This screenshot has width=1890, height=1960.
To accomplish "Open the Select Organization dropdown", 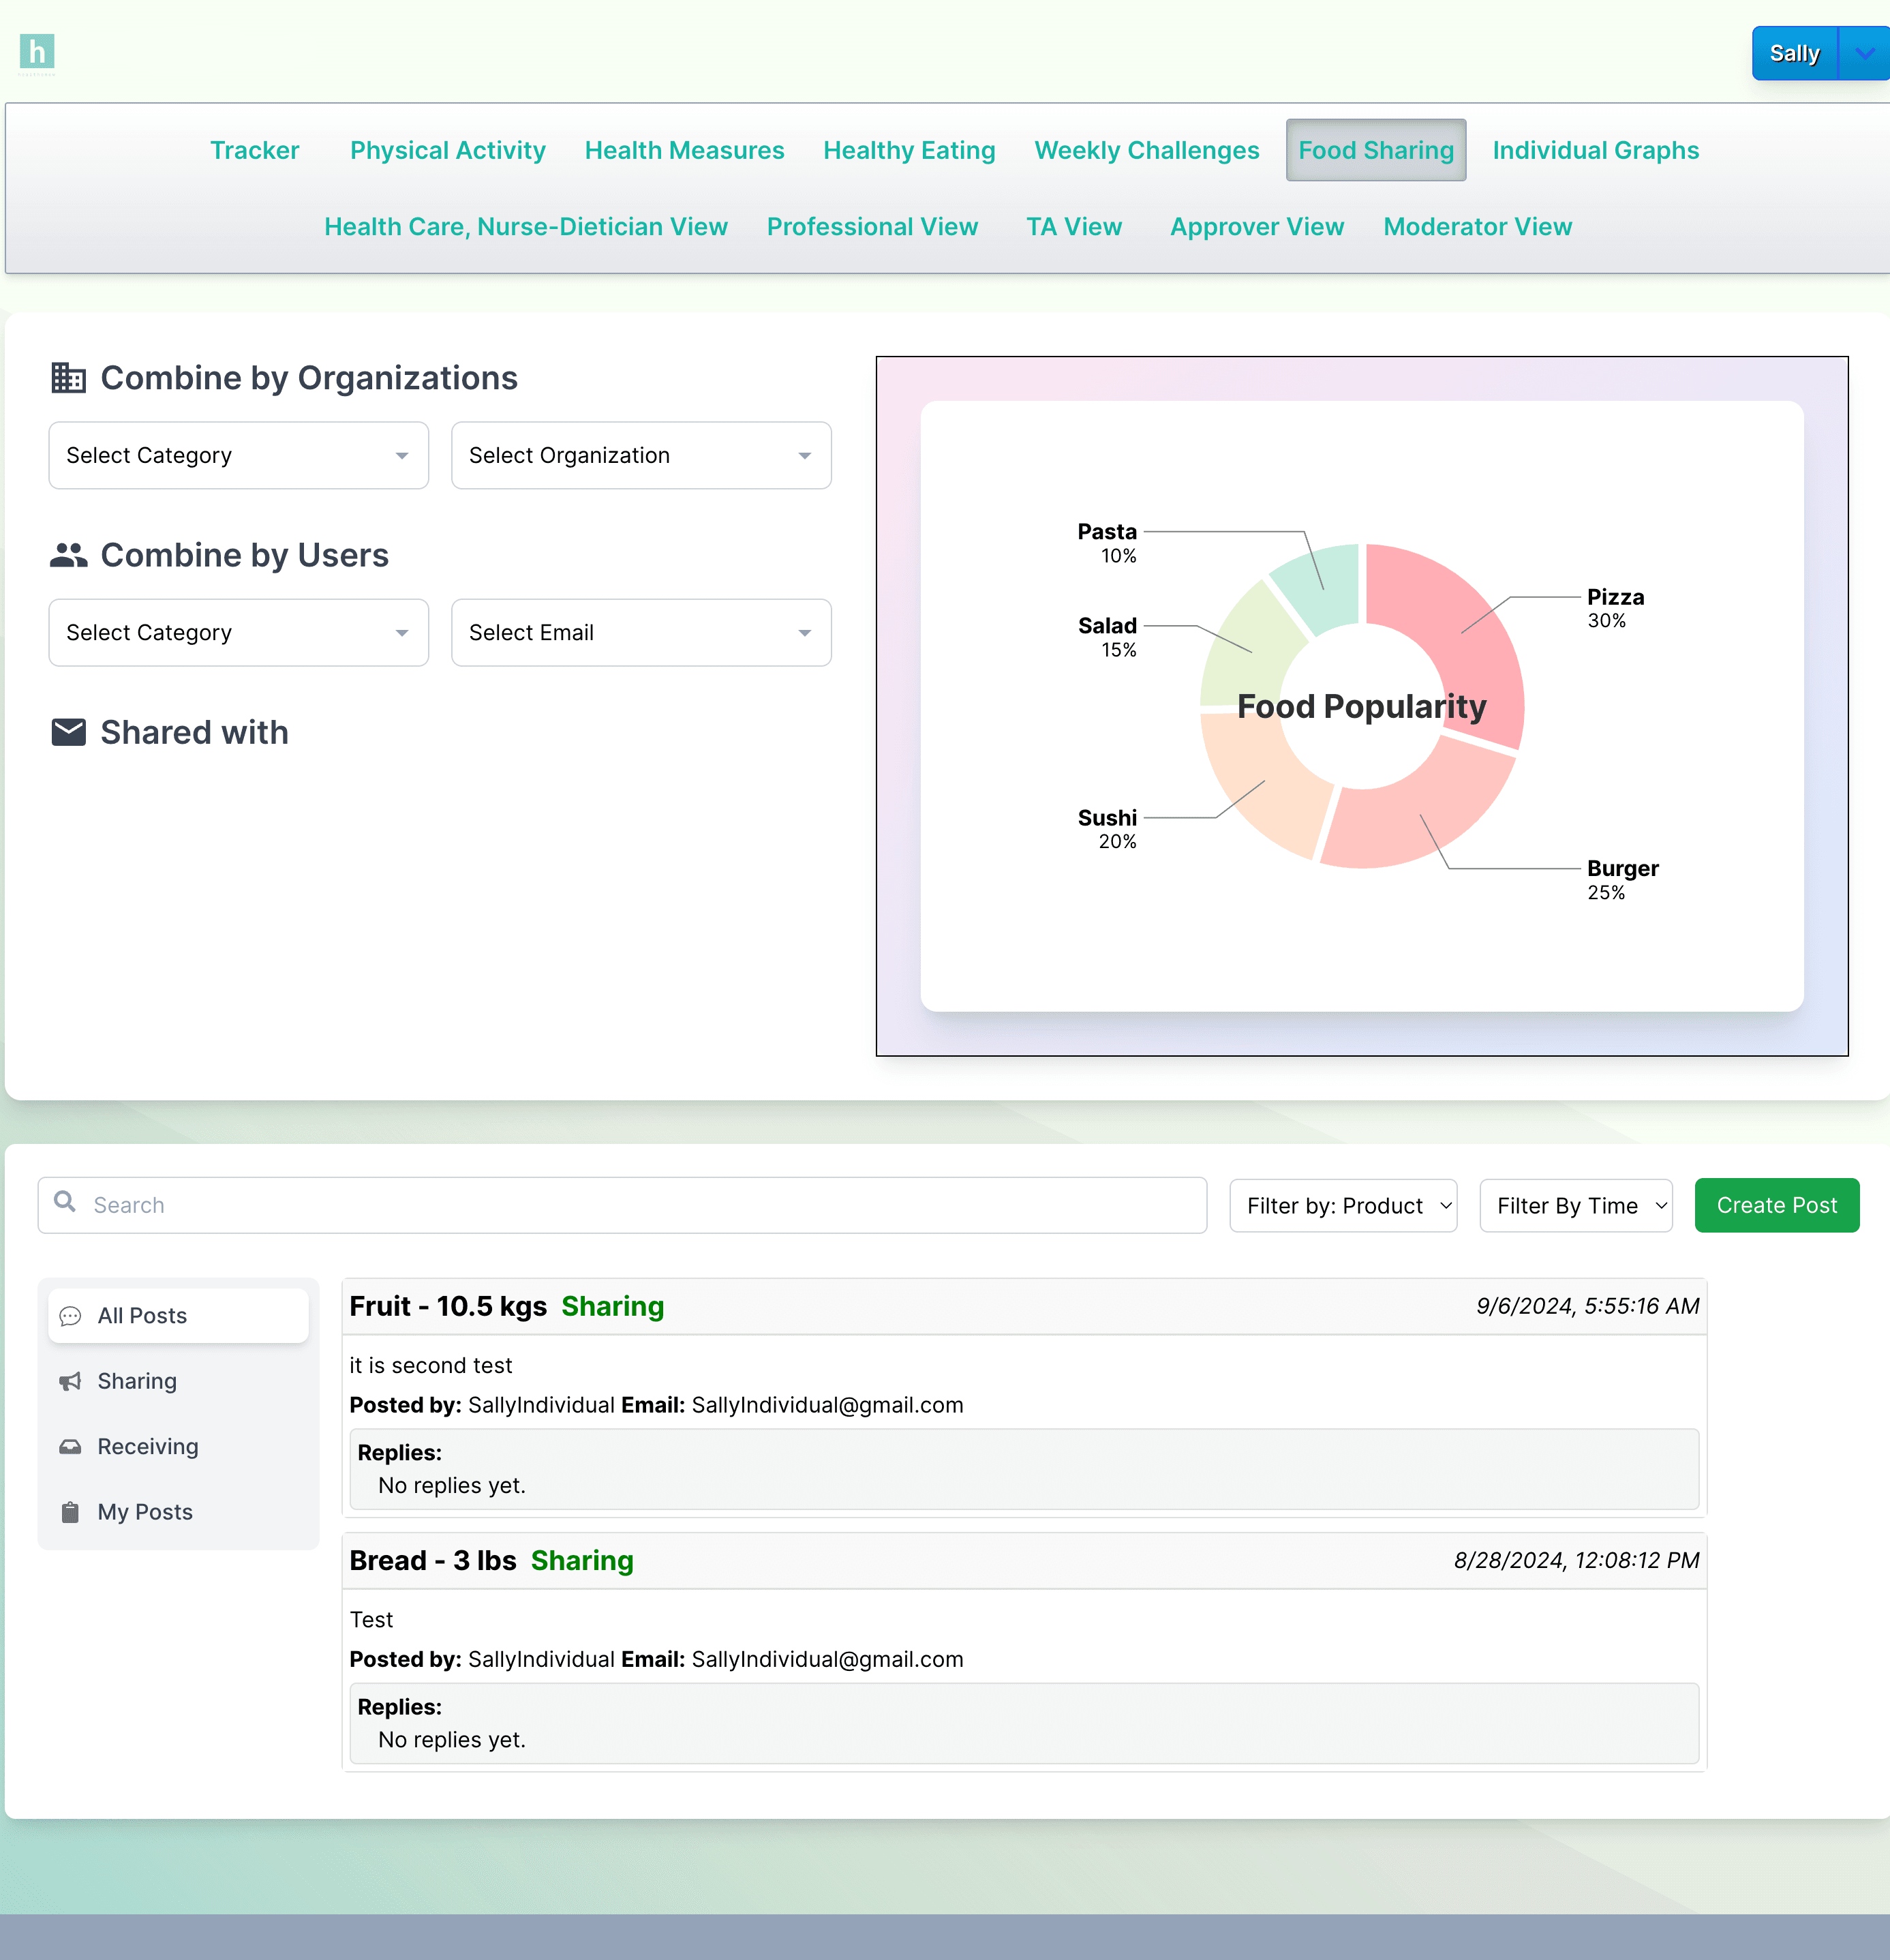I will tap(640, 456).
